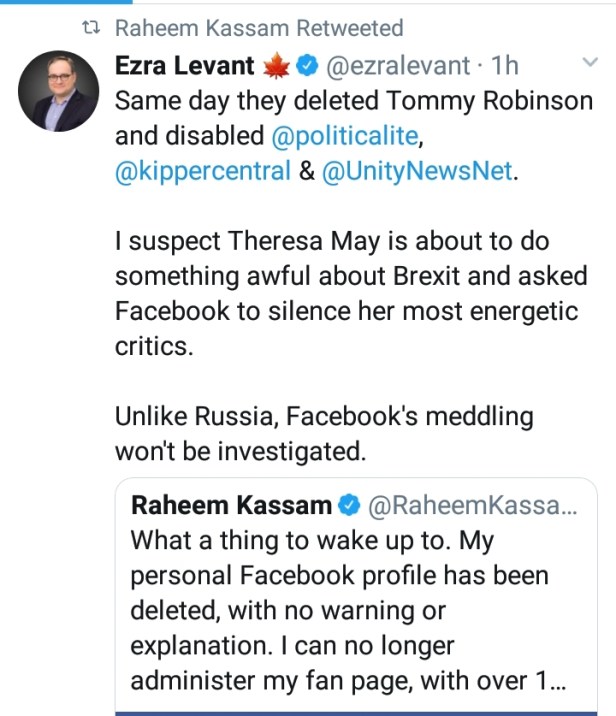This screenshot has height=716, width=616.
Task: Click Ezra Levant's blue verified badge
Action: [x=309, y=67]
